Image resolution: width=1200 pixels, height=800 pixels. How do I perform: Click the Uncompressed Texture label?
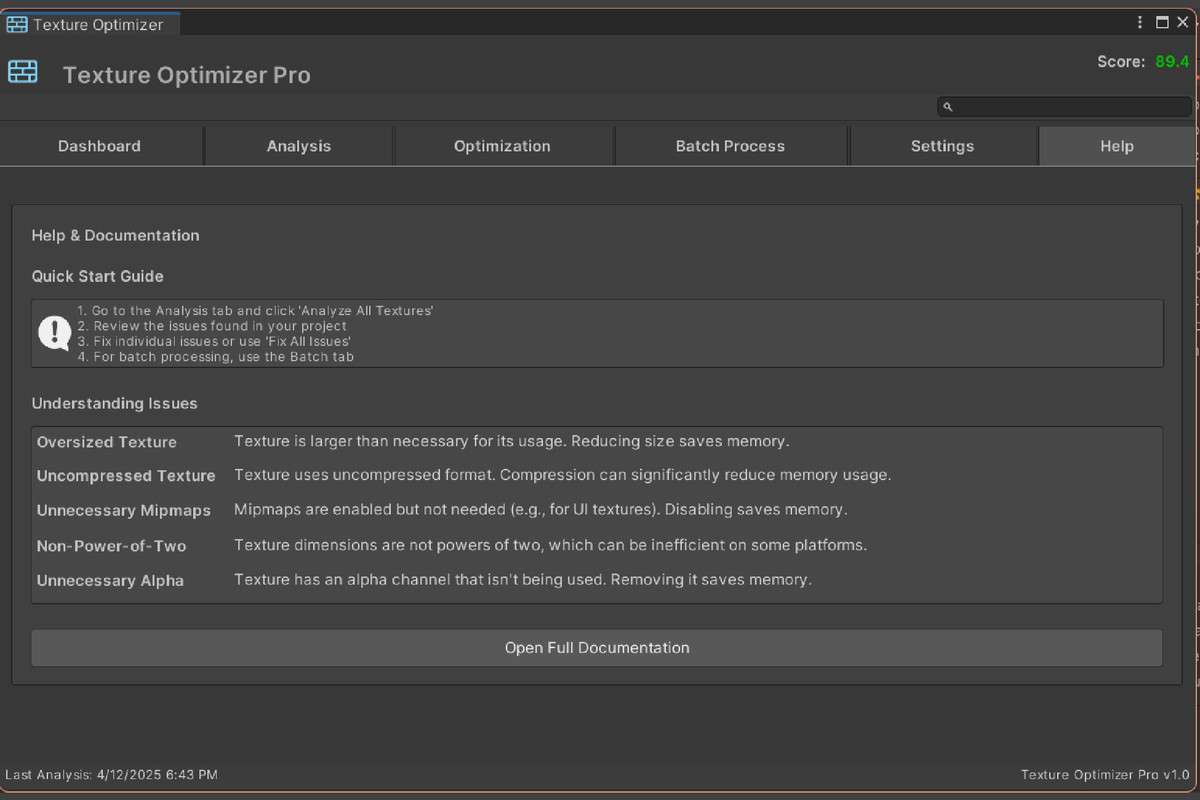126,476
